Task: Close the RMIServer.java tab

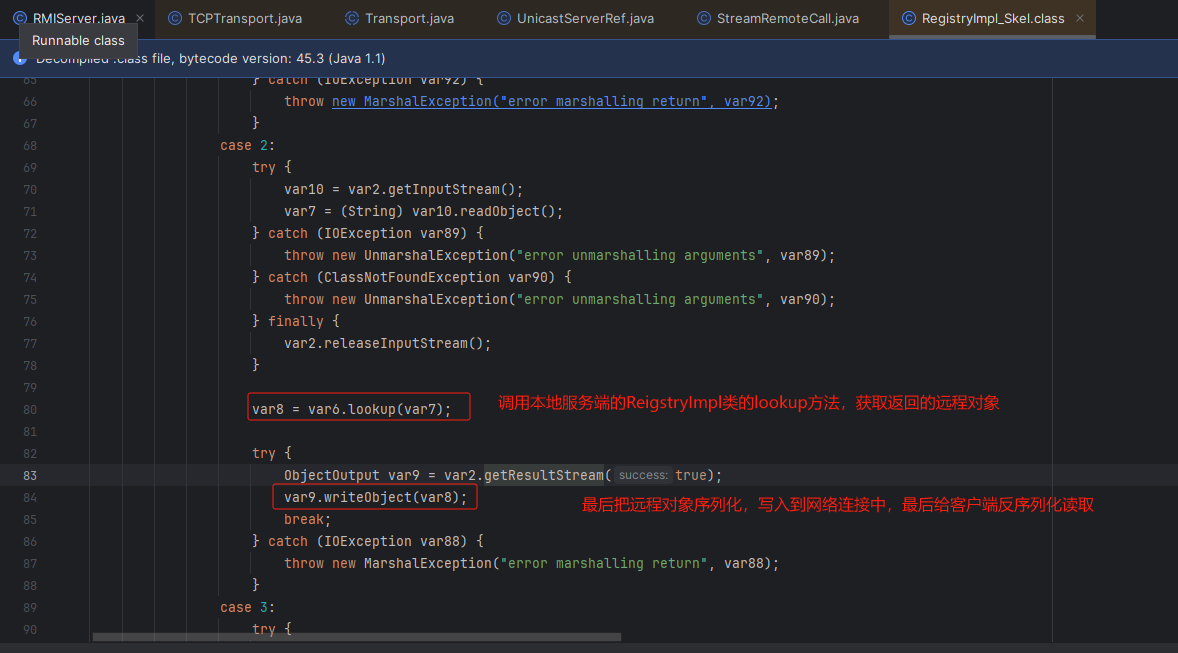Action: 139,18
